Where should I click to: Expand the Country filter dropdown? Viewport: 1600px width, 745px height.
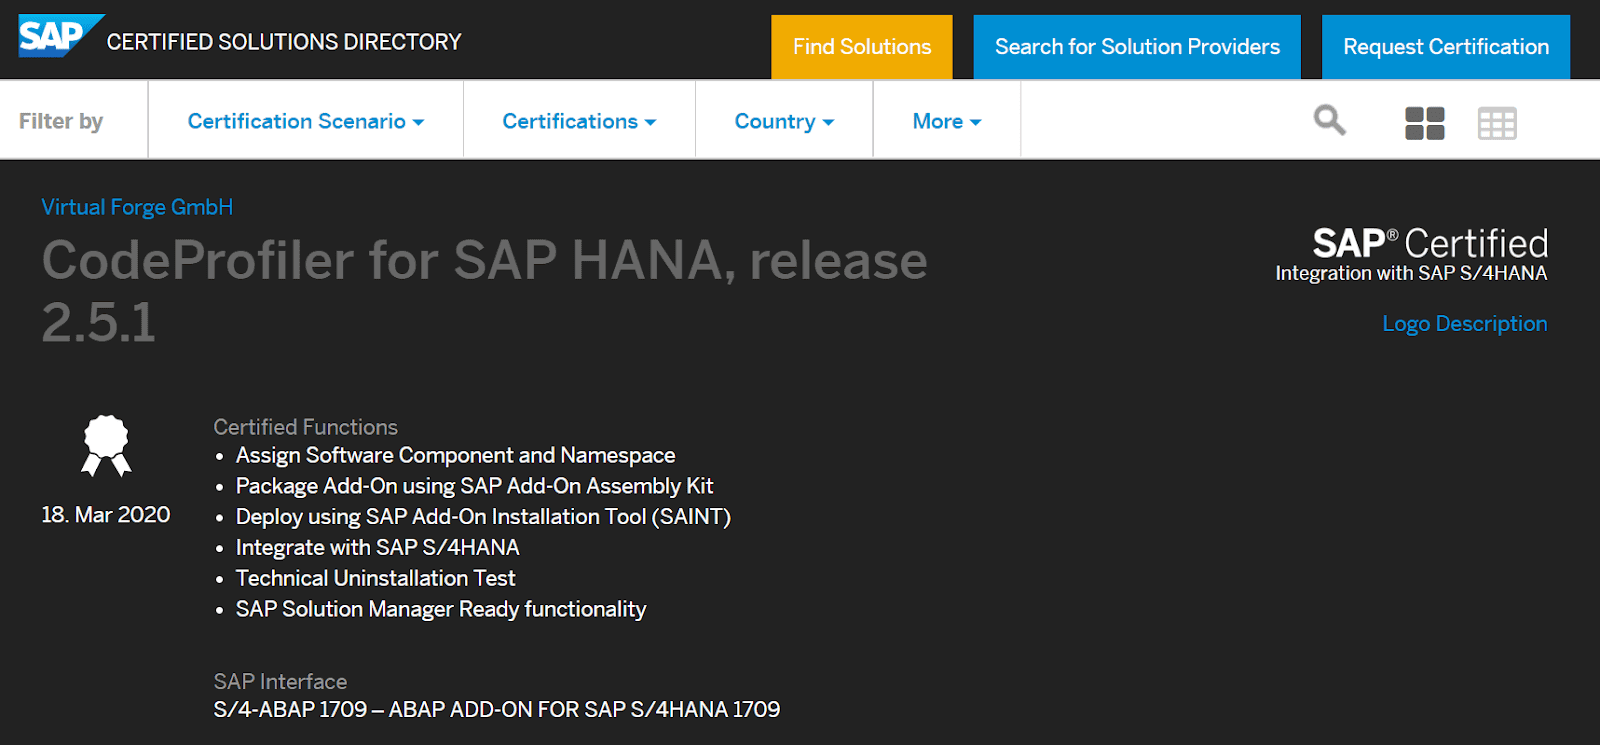[784, 121]
